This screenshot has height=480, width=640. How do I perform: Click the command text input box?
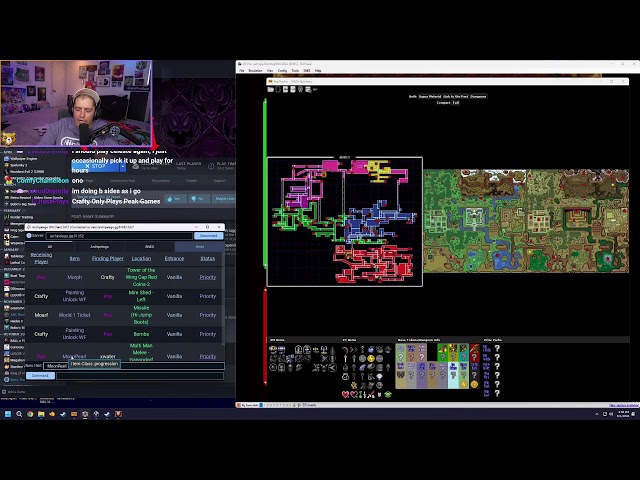pyautogui.click(x=140, y=376)
